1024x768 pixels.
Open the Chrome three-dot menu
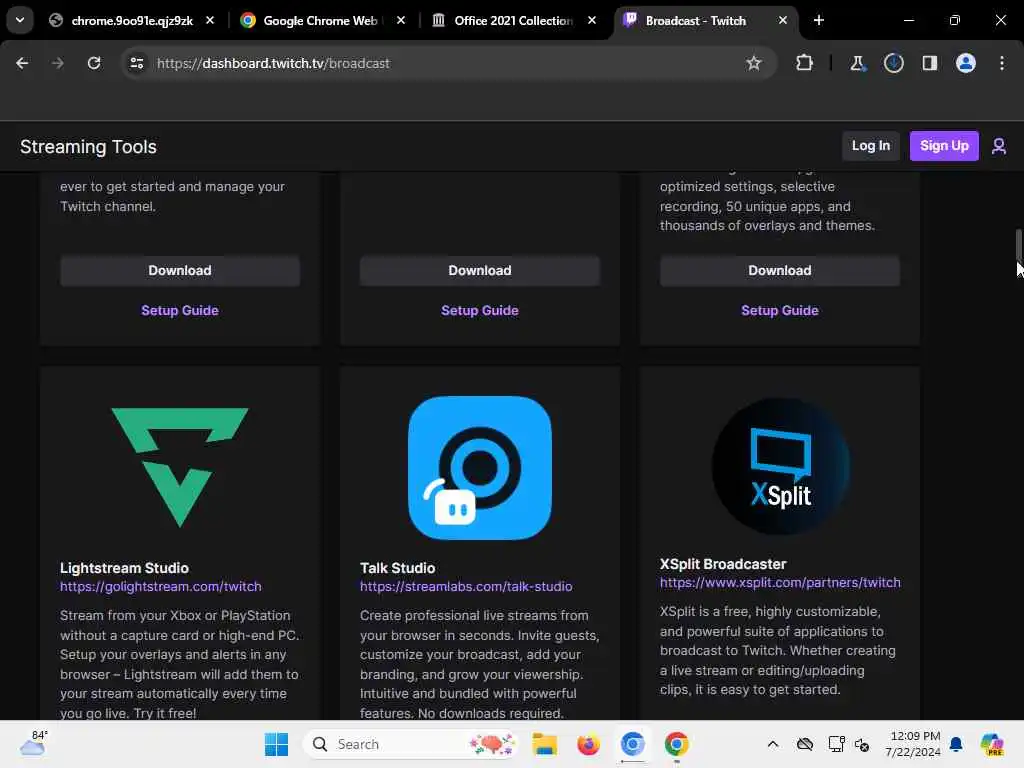click(x=1002, y=63)
